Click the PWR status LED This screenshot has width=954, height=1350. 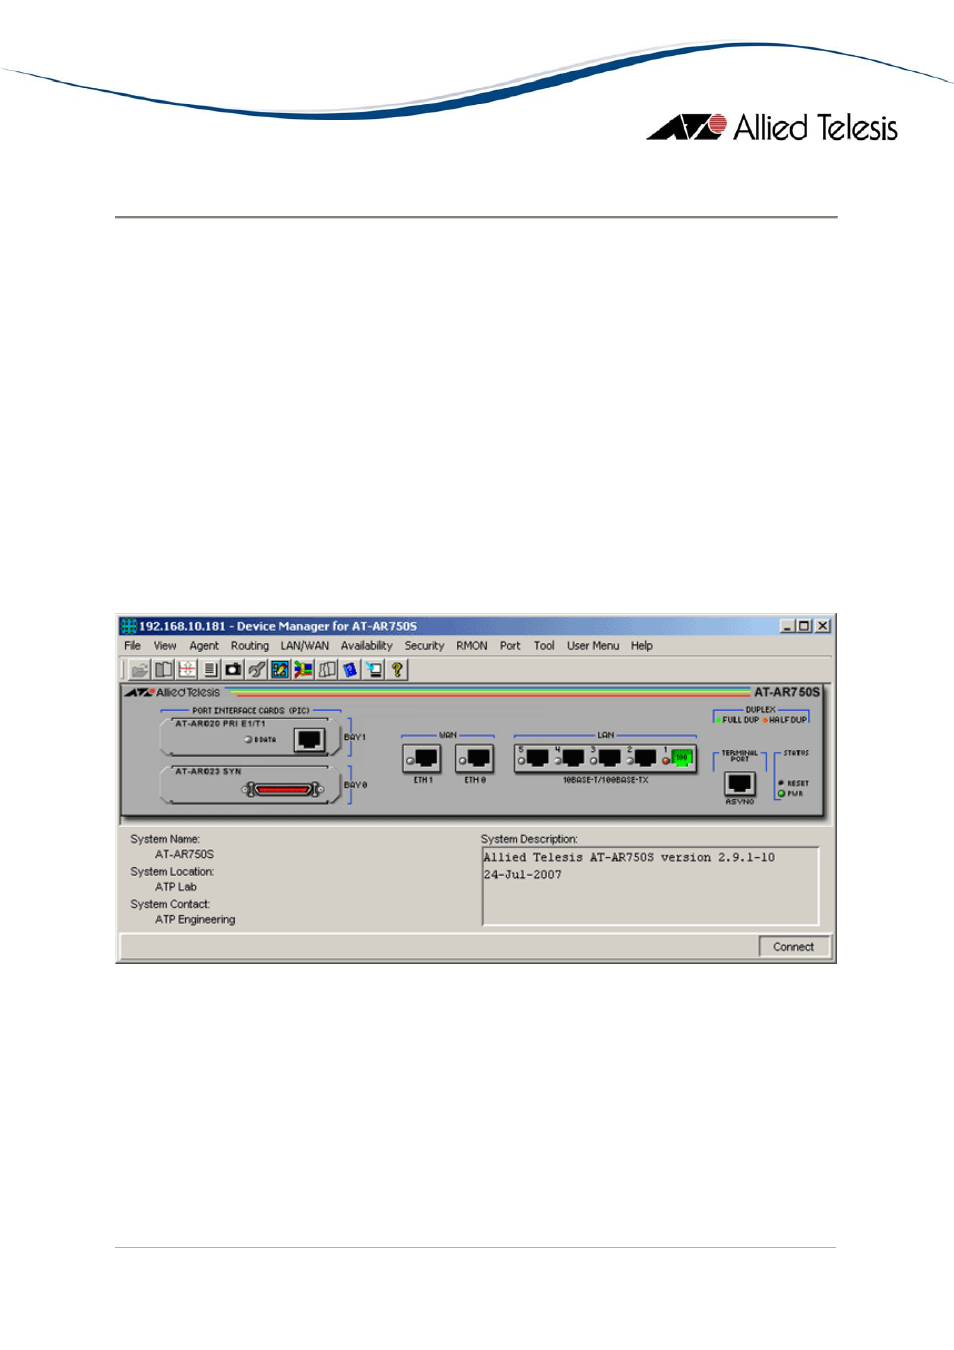click(781, 793)
